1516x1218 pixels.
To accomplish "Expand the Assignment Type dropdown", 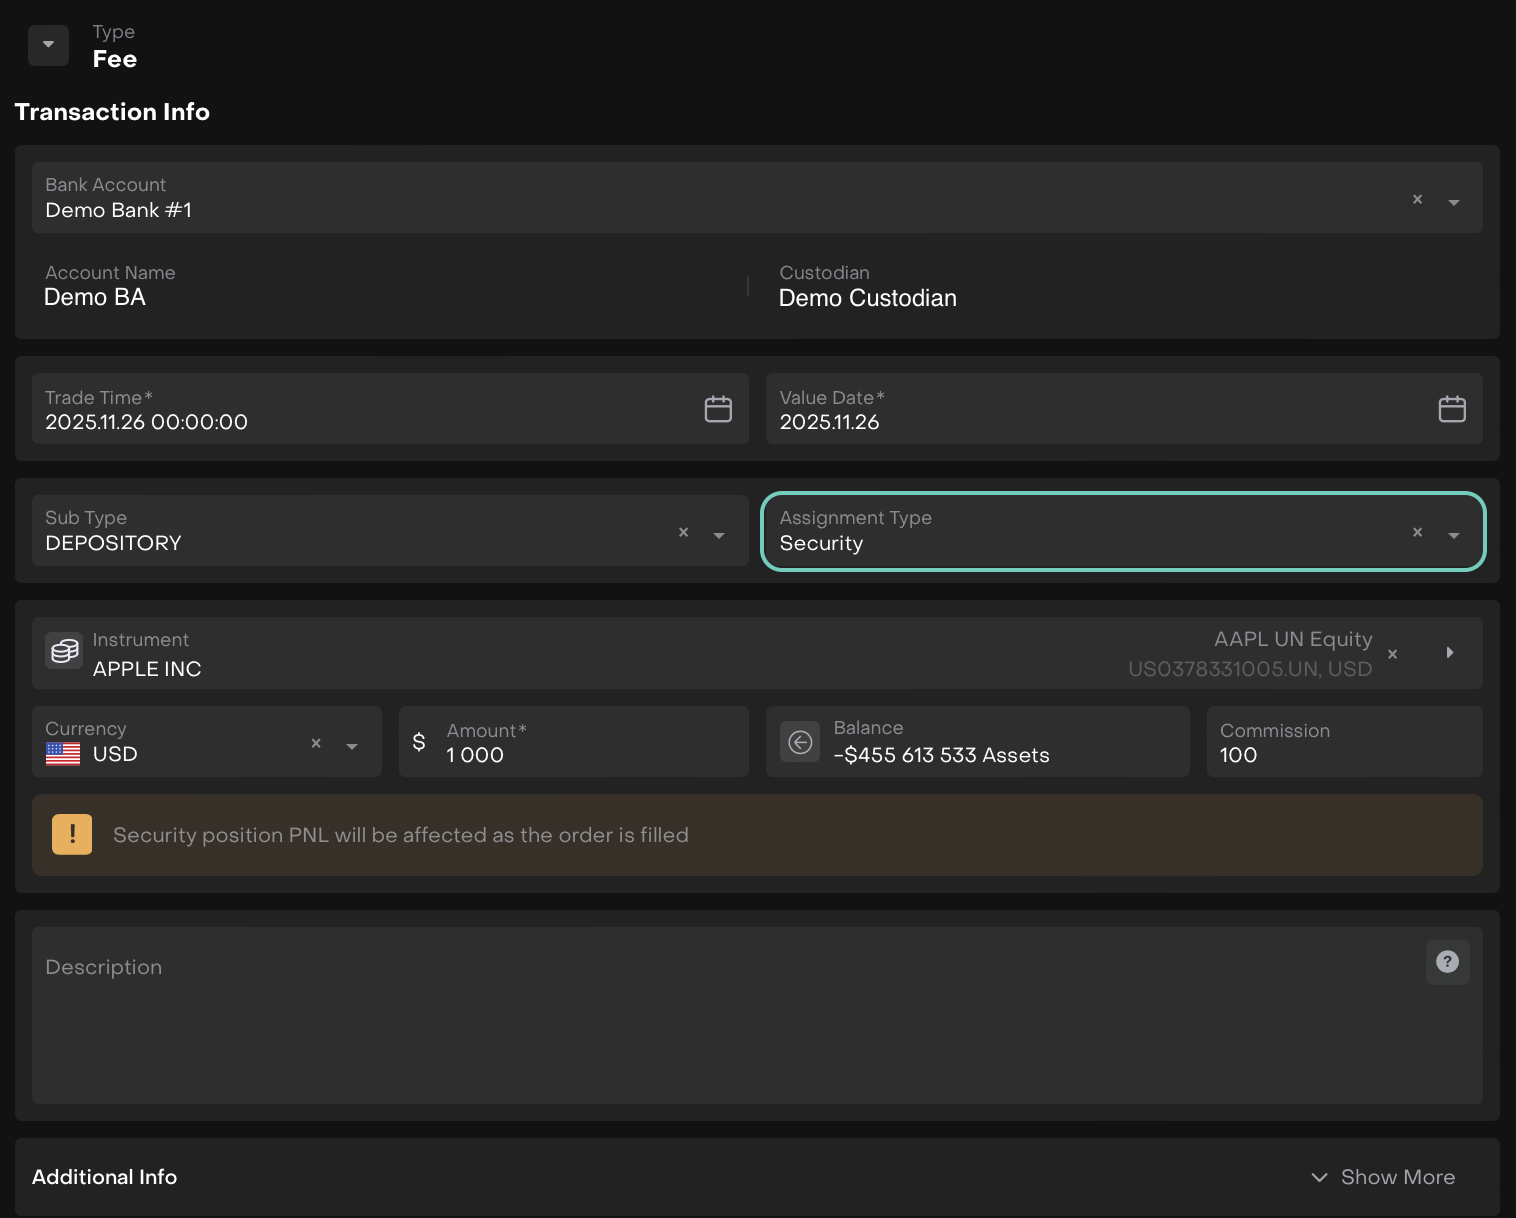I will click(1454, 535).
